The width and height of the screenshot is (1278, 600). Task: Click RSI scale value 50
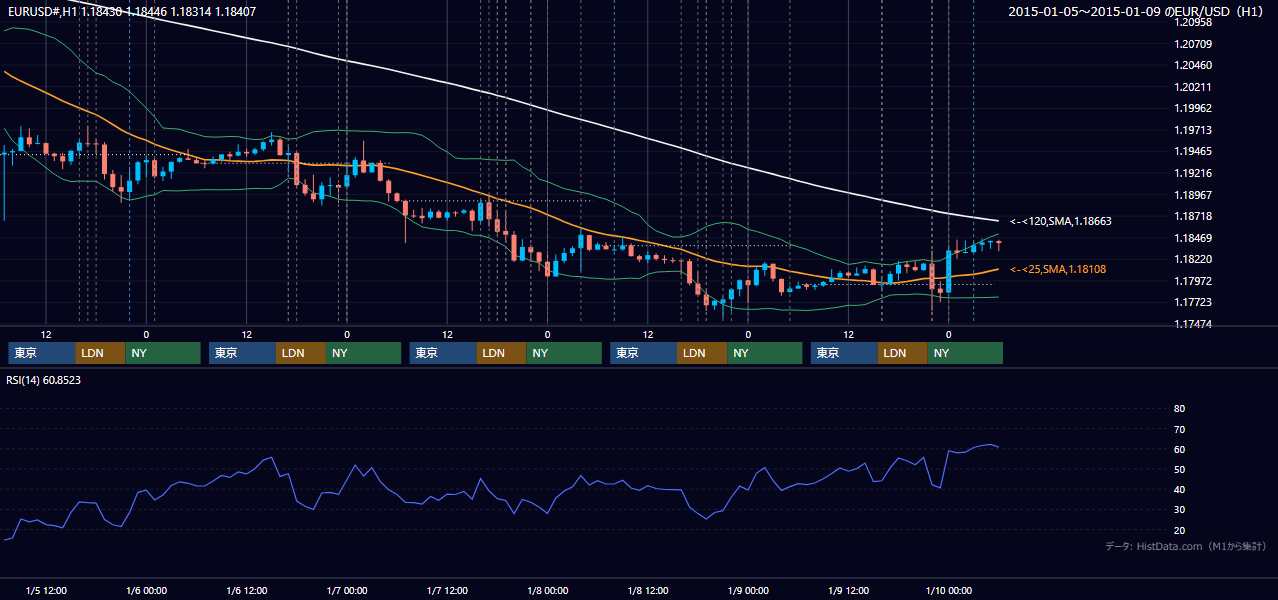coord(1179,469)
